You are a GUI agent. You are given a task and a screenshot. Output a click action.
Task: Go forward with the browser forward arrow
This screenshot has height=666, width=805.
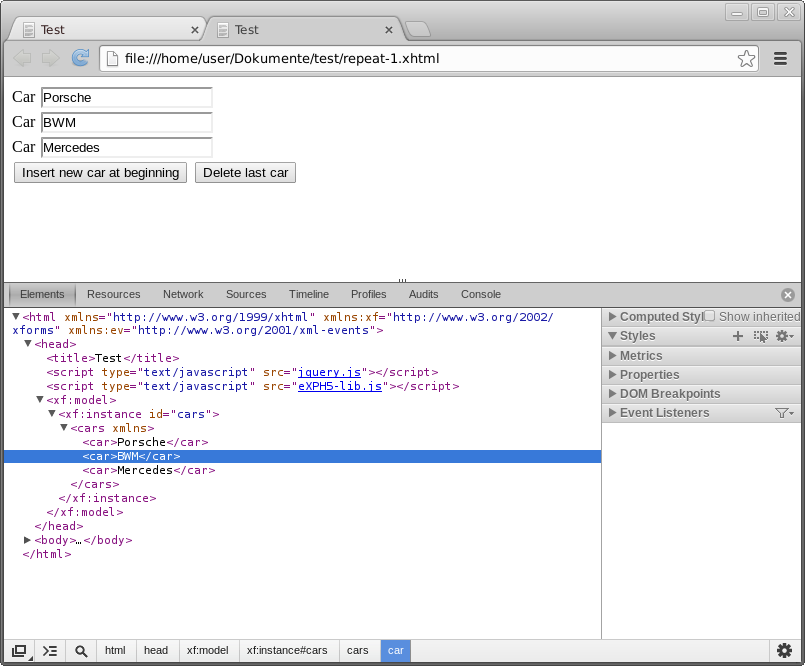[50, 58]
